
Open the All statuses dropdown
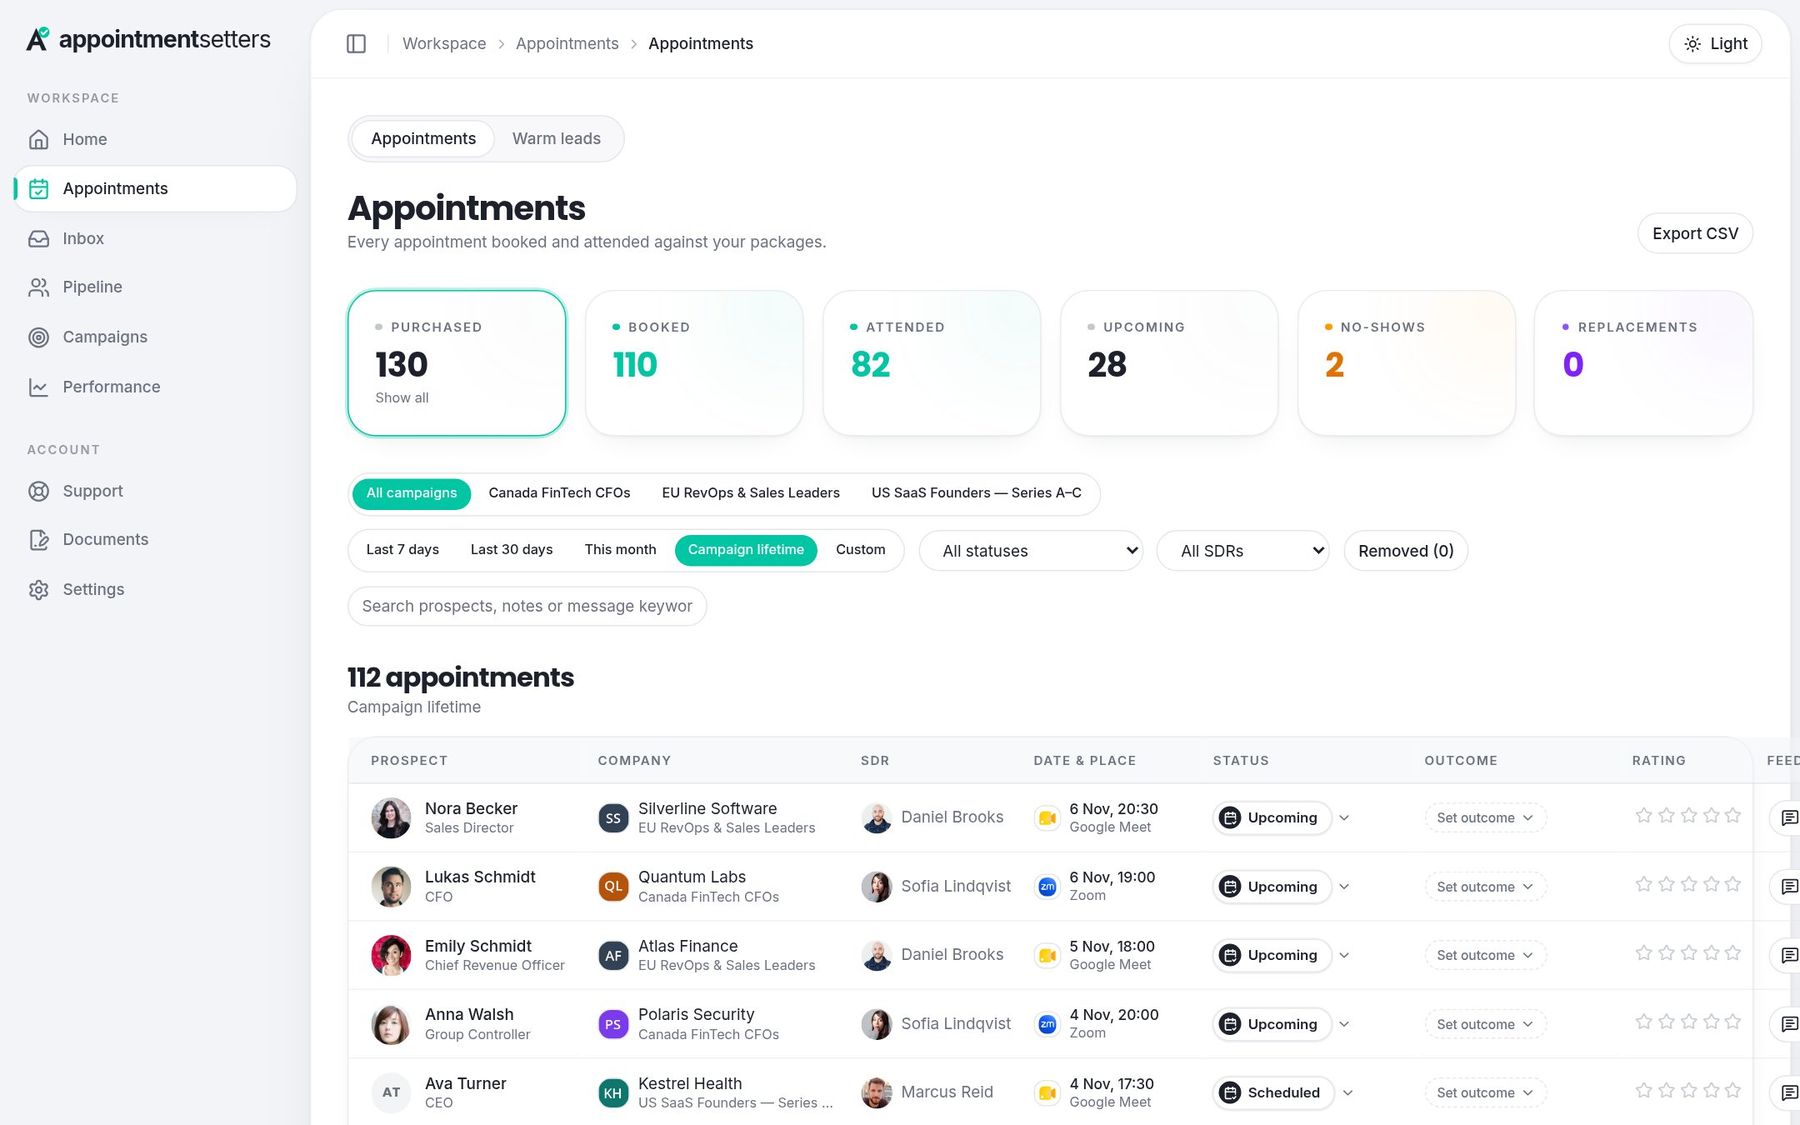[1030, 551]
